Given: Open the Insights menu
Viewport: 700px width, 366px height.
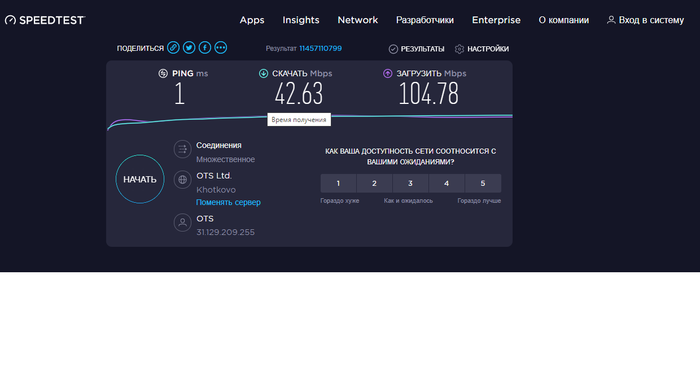Looking at the screenshot, I should (x=301, y=20).
